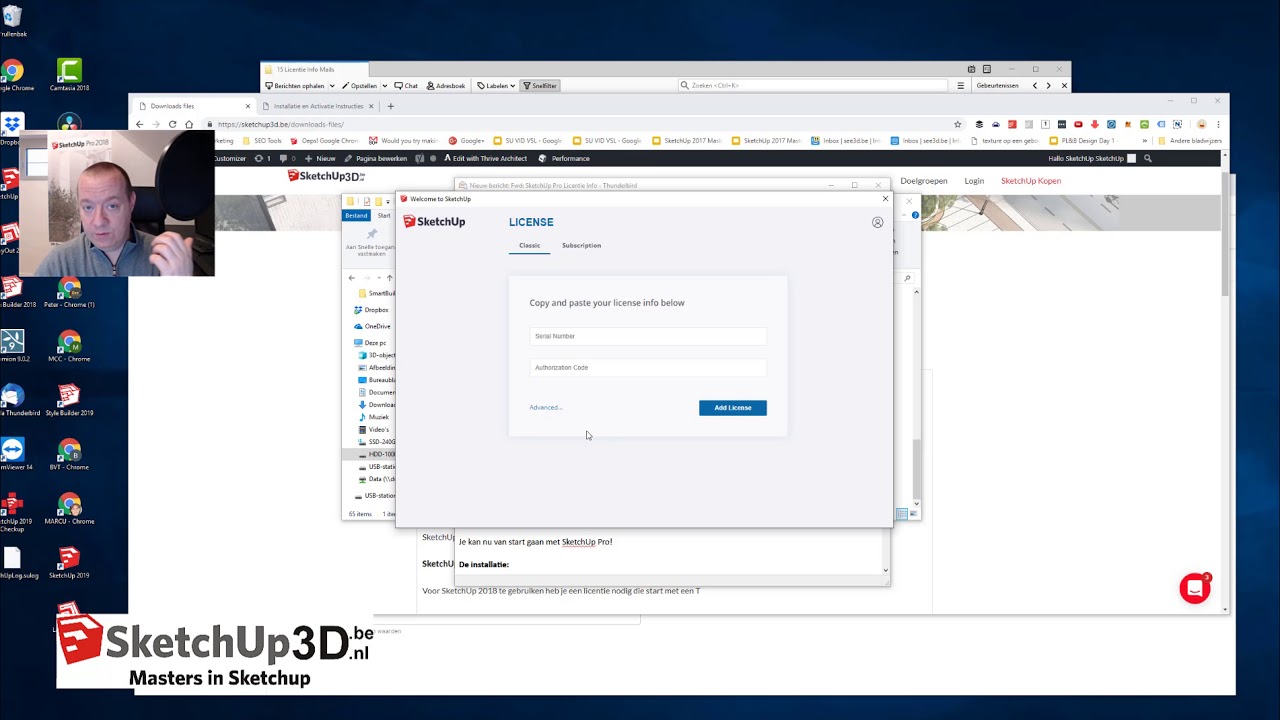Select Deze pc in Explorer navigation pane
This screenshot has height=720, width=1280.
(x=371, y=343)
